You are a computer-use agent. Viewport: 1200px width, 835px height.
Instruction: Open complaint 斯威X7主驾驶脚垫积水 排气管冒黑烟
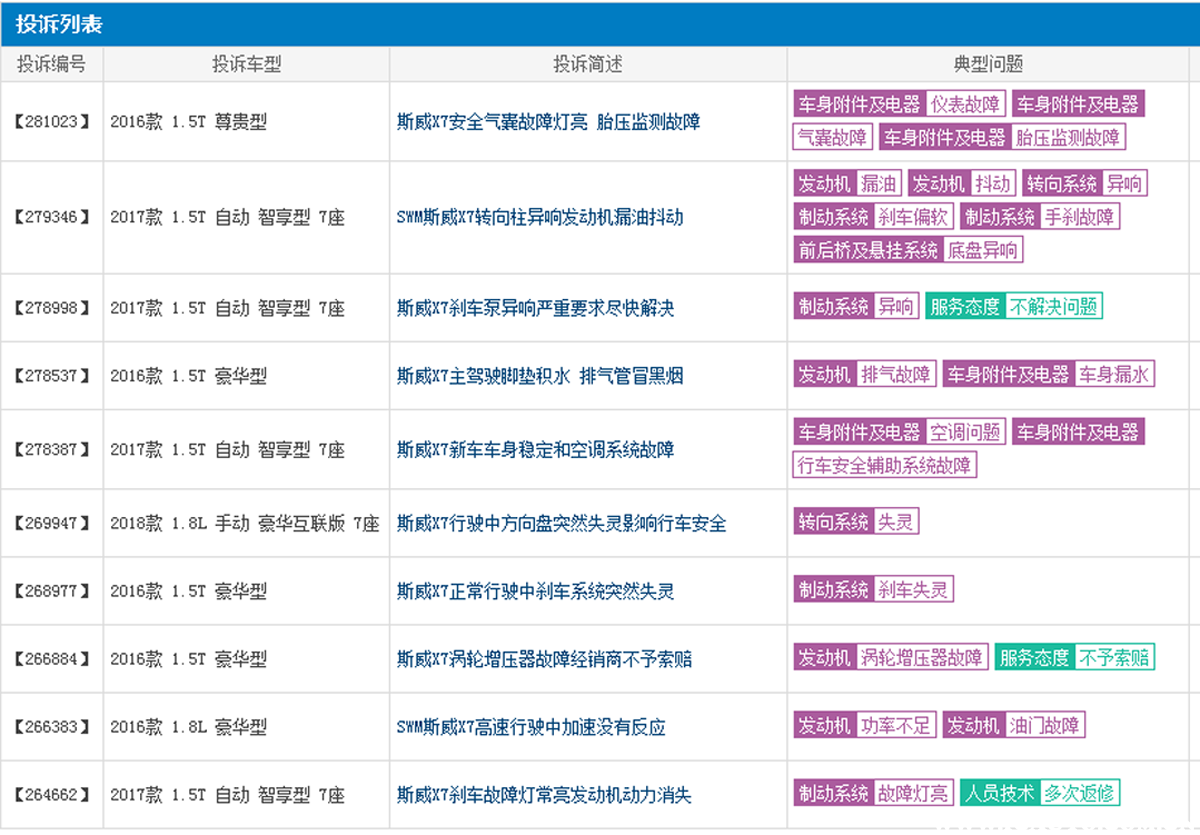(x=540, y=376)
